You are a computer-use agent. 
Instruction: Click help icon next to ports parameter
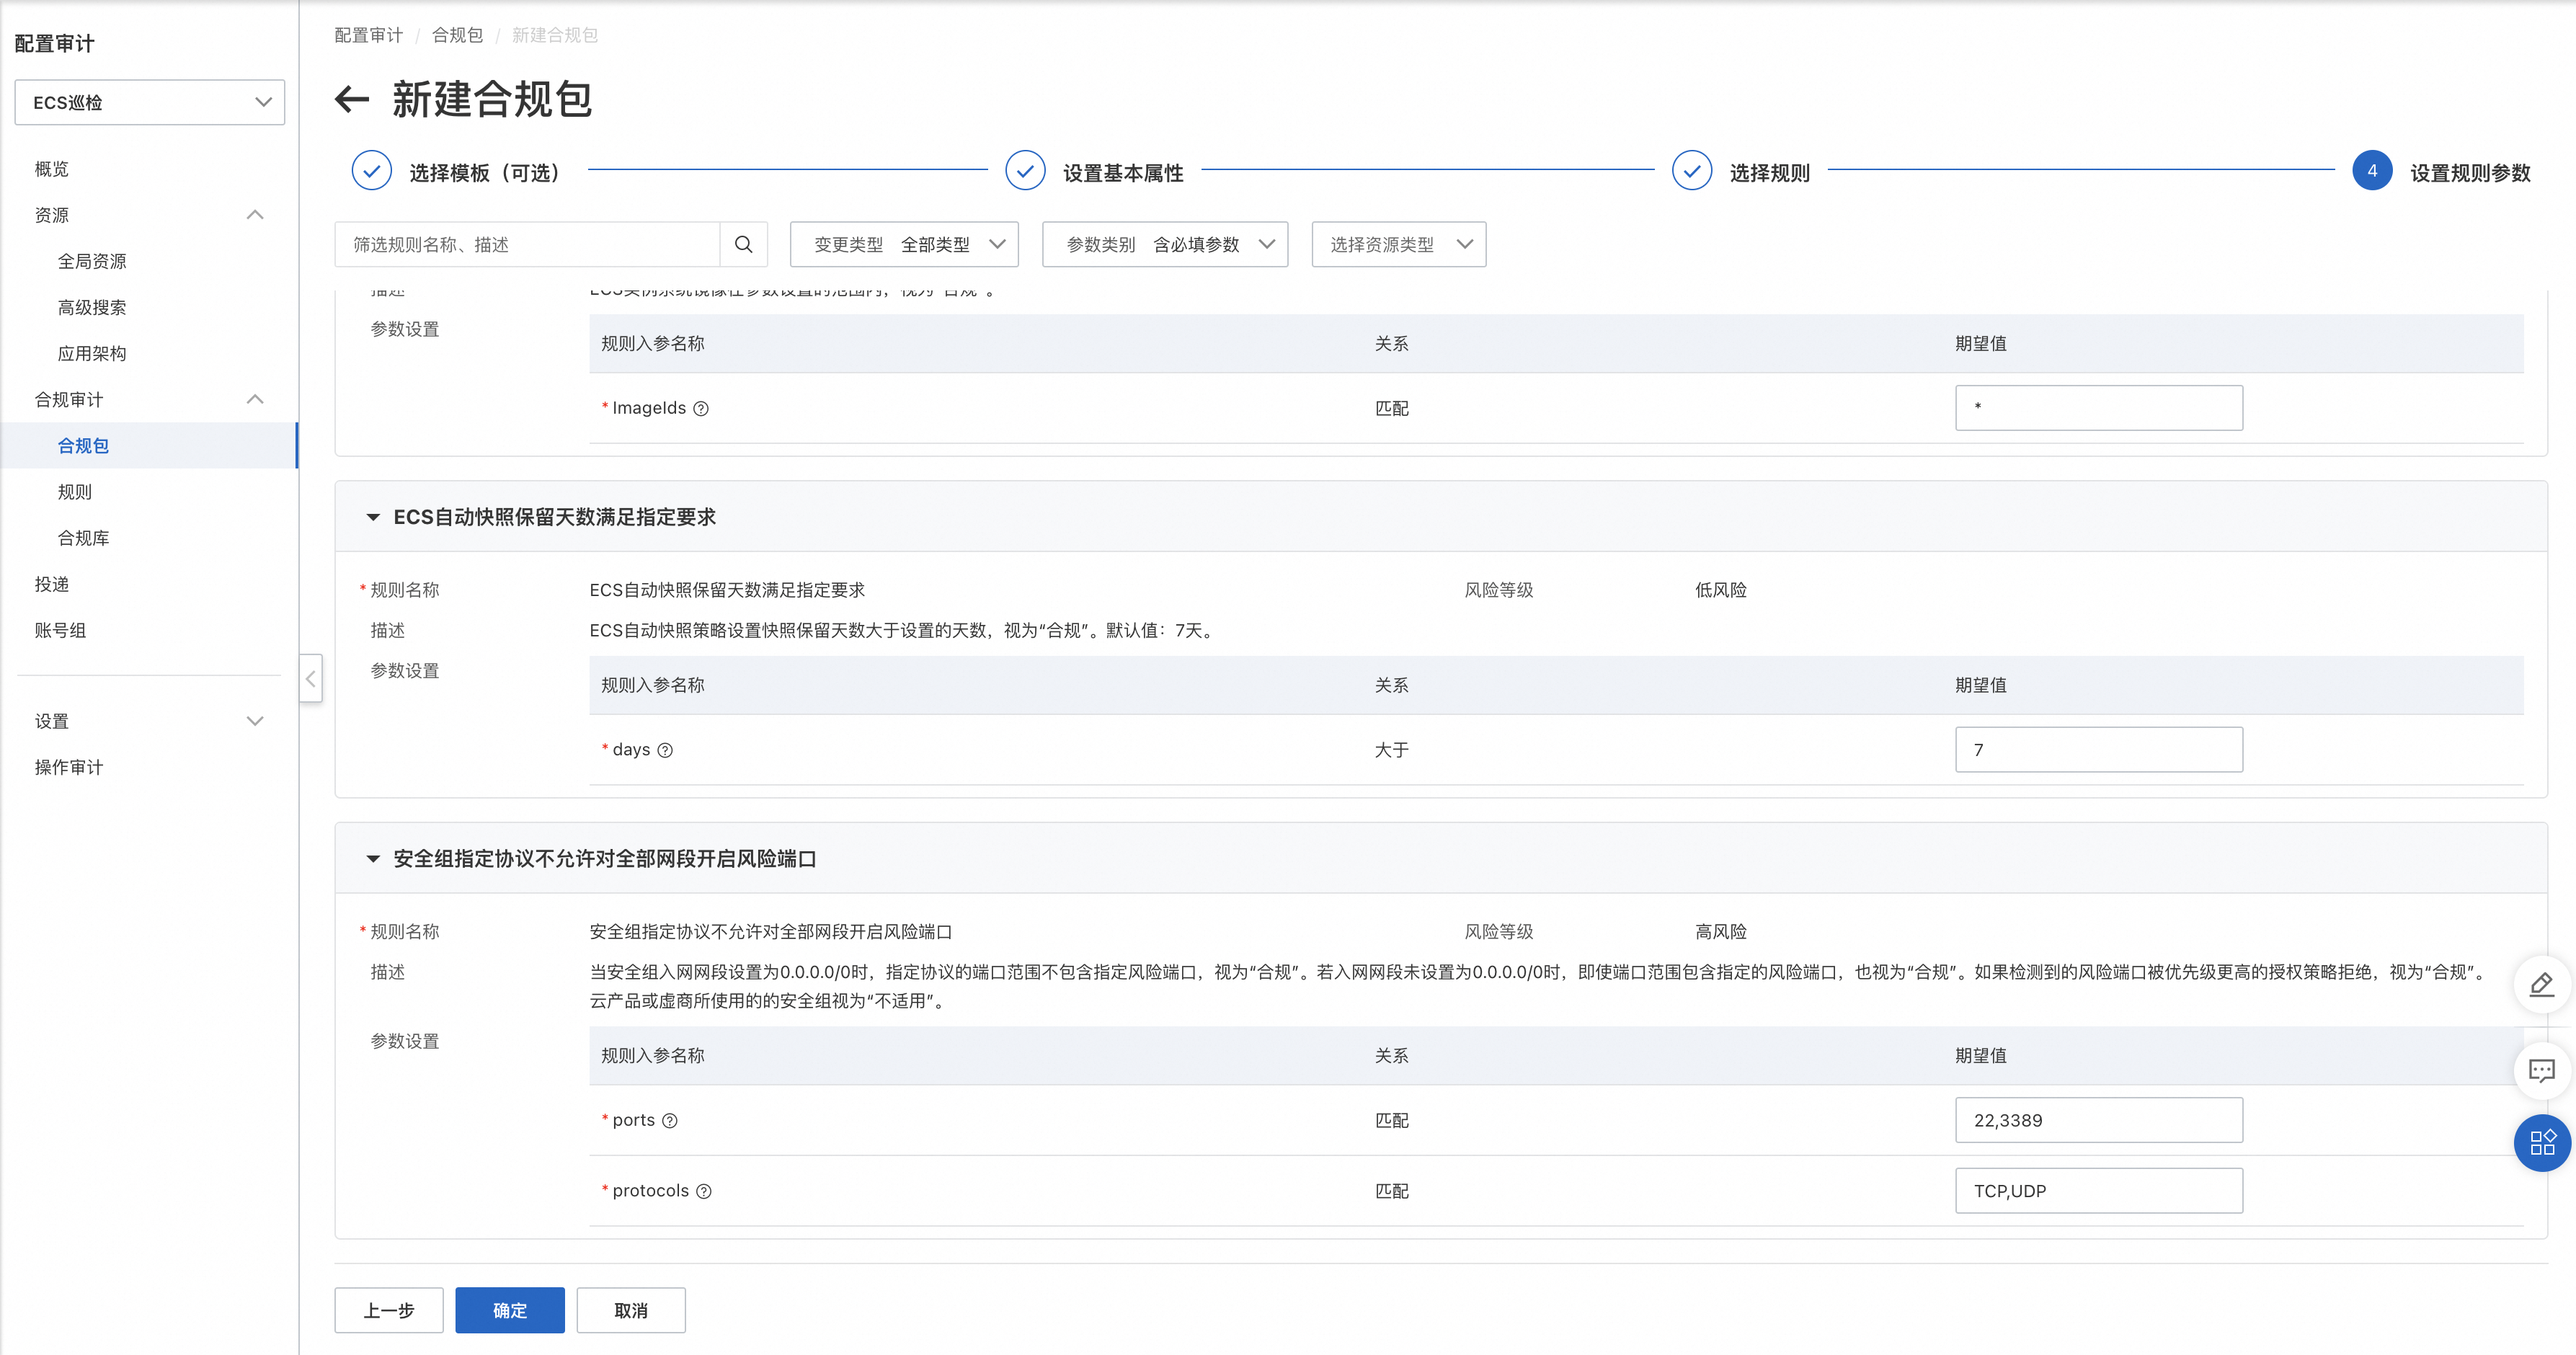coord(670,1121)
